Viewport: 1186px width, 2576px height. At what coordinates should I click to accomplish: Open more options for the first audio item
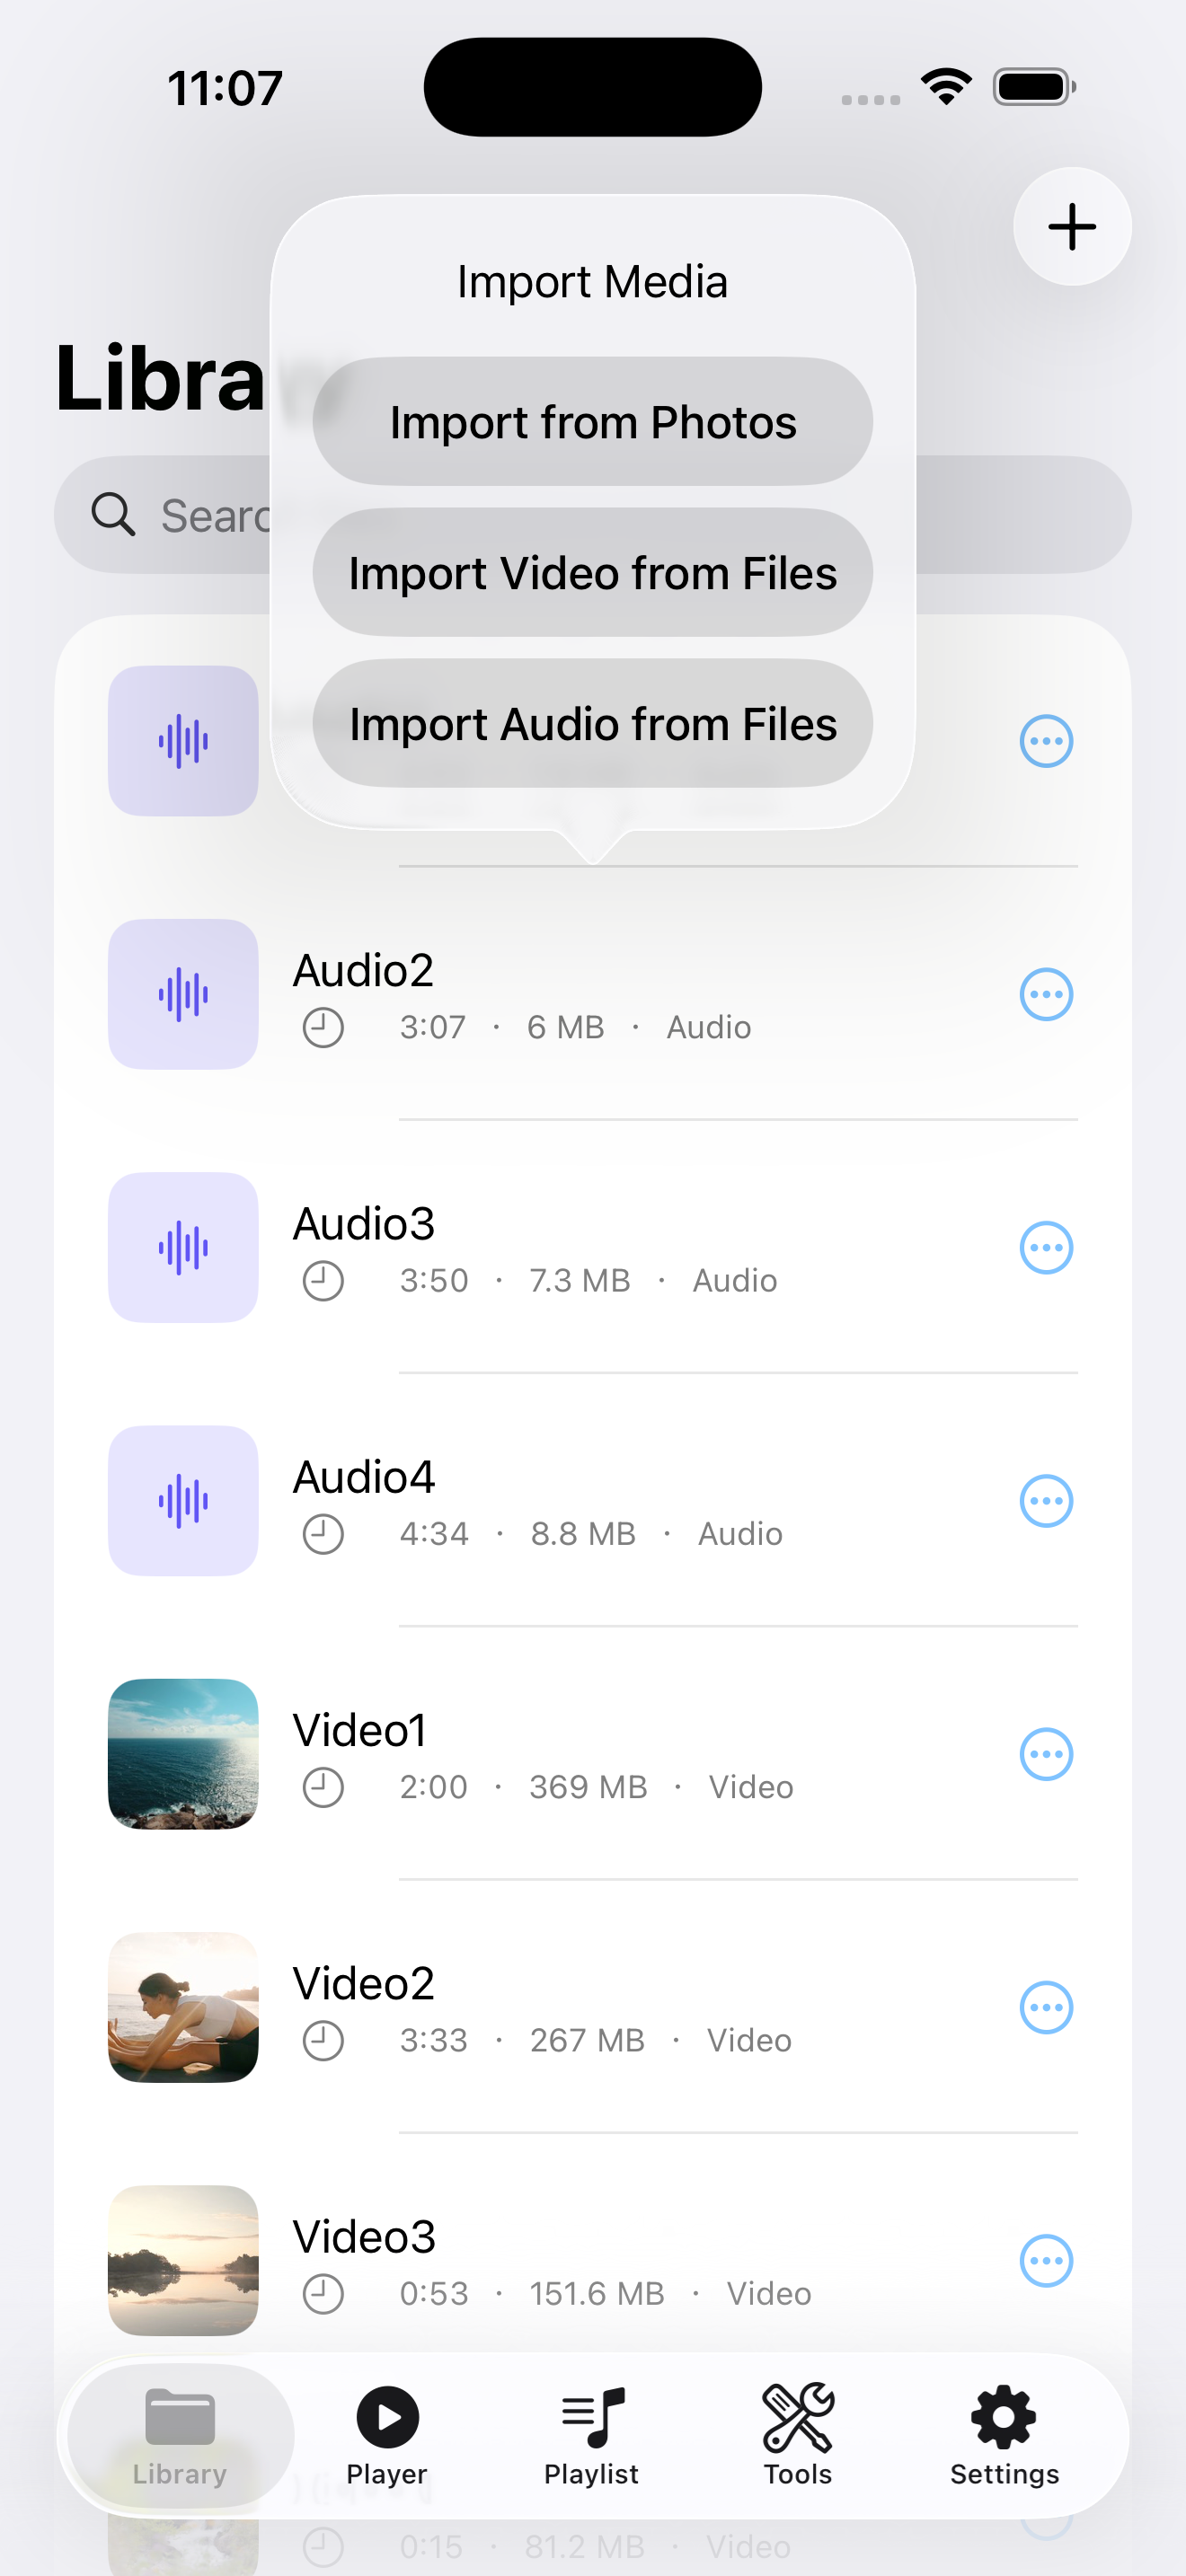click(x=1046, y=741)
